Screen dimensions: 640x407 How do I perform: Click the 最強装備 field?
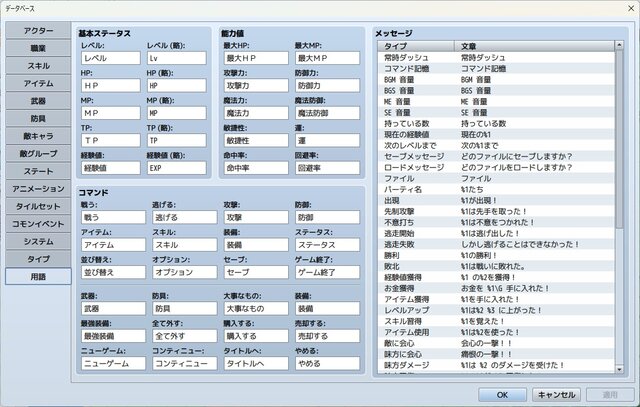coord(113,336)
